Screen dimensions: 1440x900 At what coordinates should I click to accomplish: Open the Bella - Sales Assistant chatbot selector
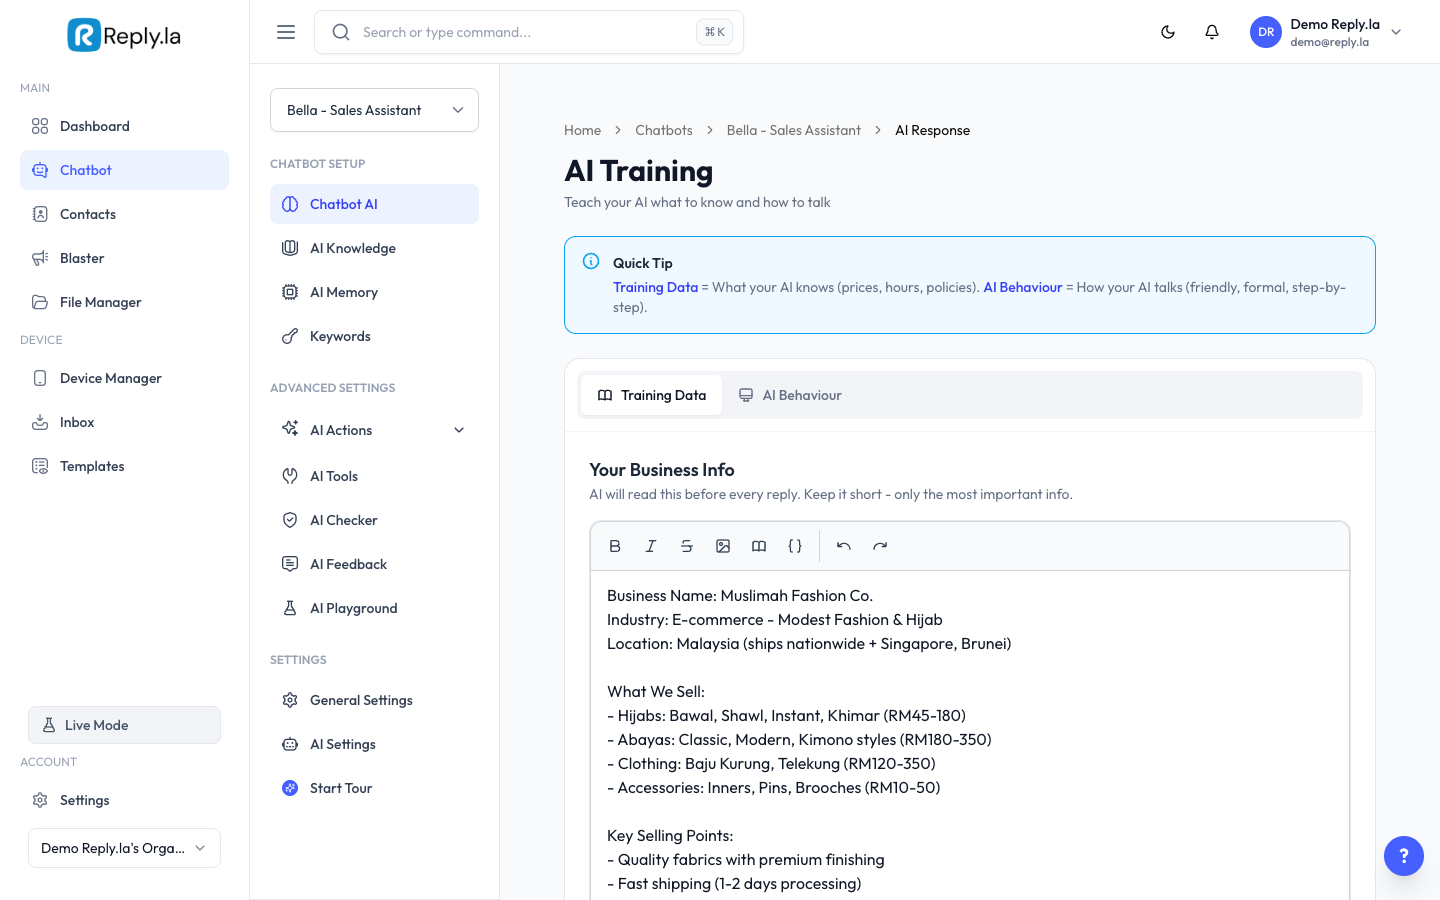tap(374, 110)
